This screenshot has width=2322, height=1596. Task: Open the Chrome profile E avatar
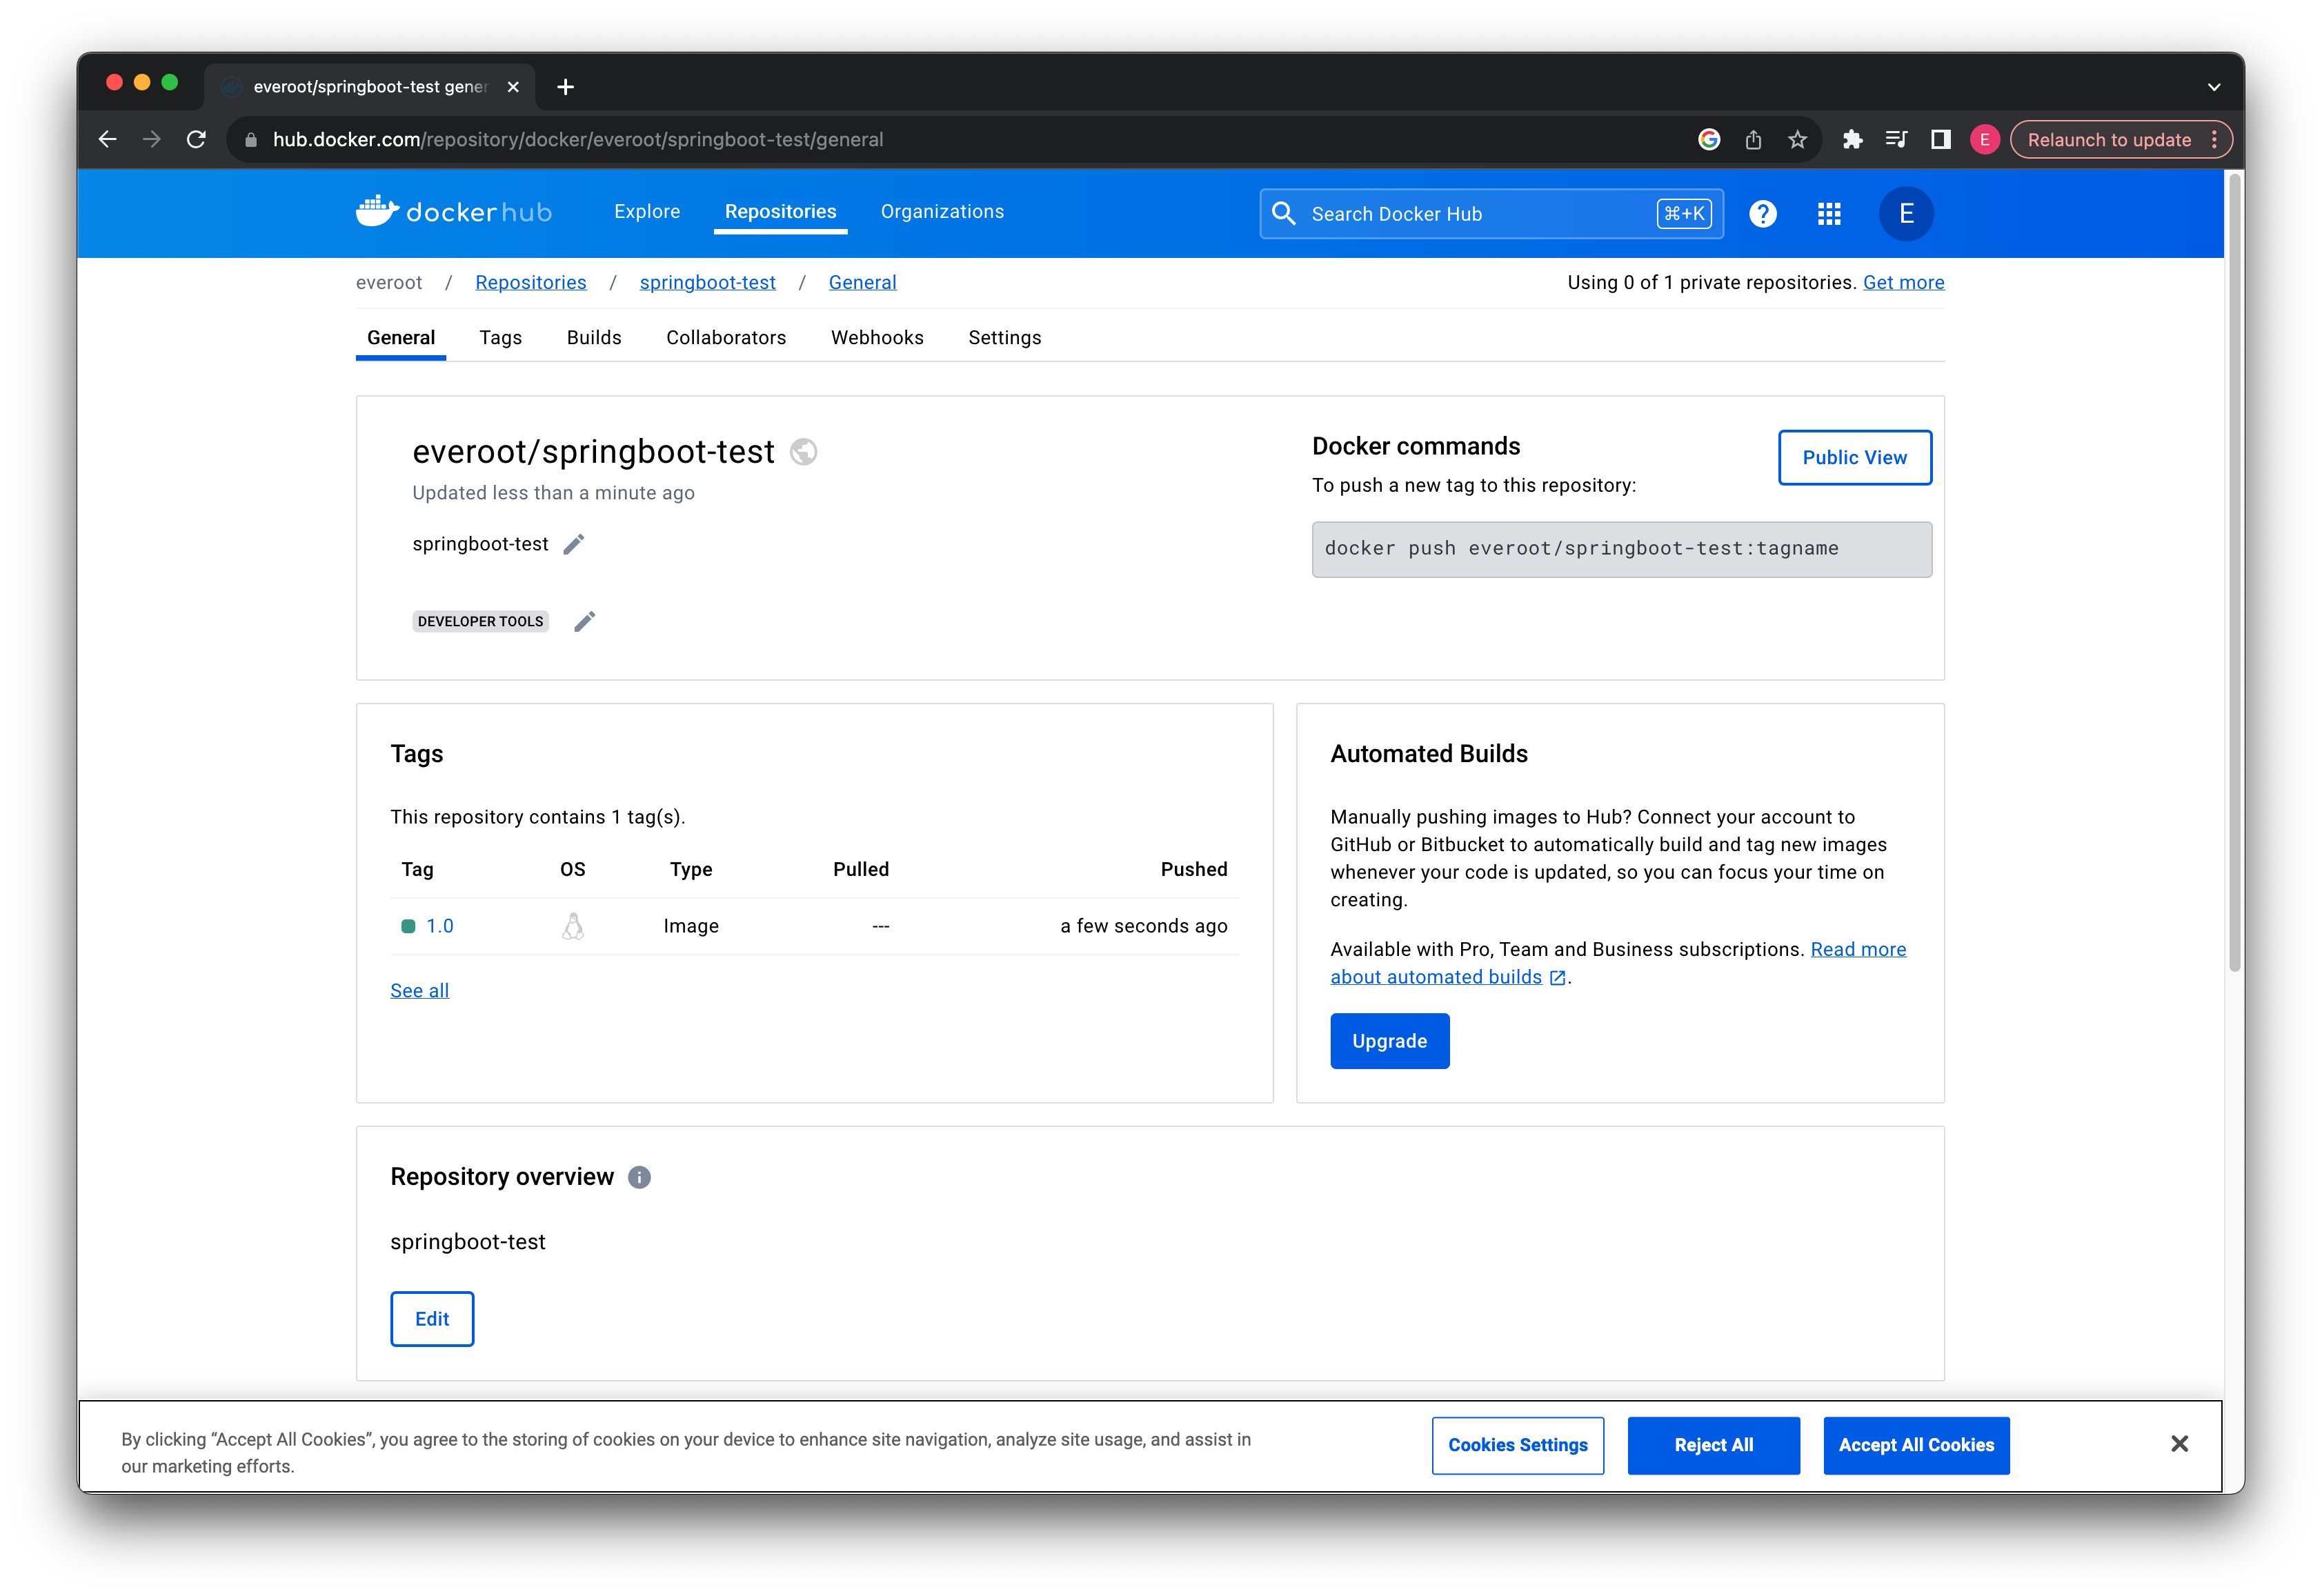click(x=1984, y=140)
